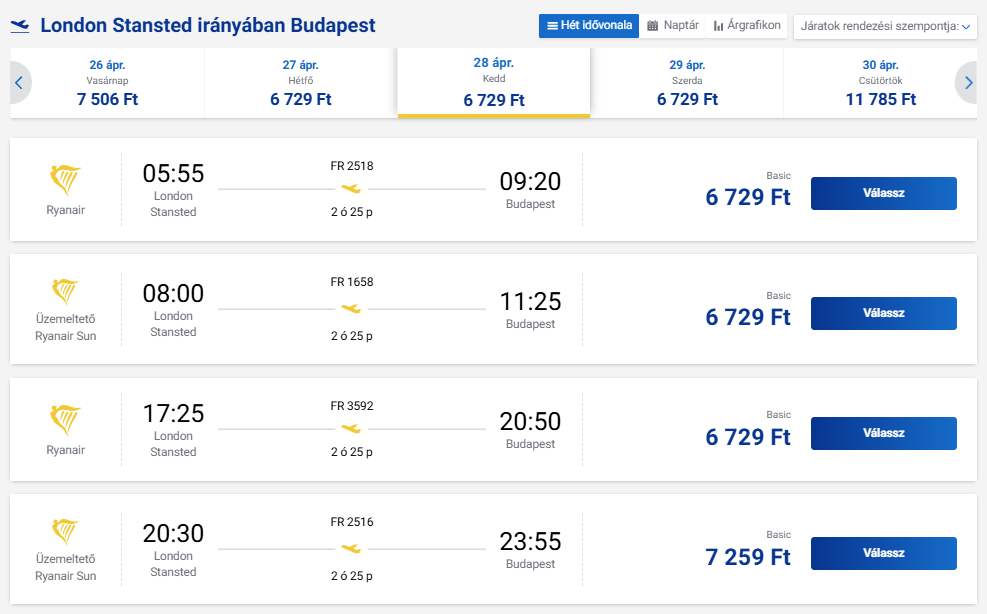Select the 27 ápr. Hétfő date tab

(x=300, y=83)
